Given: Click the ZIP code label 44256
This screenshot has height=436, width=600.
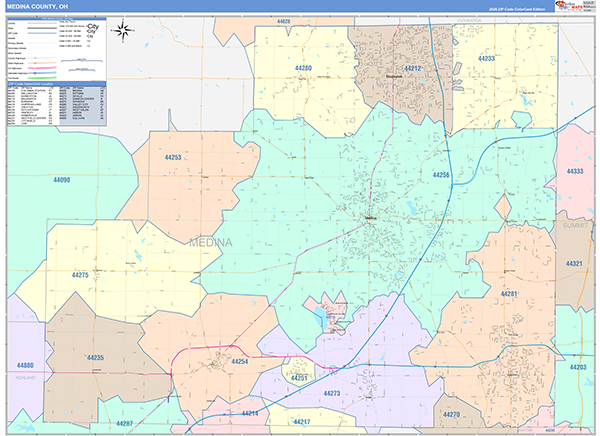Looking at the screenshot, I should coord(441,175).
